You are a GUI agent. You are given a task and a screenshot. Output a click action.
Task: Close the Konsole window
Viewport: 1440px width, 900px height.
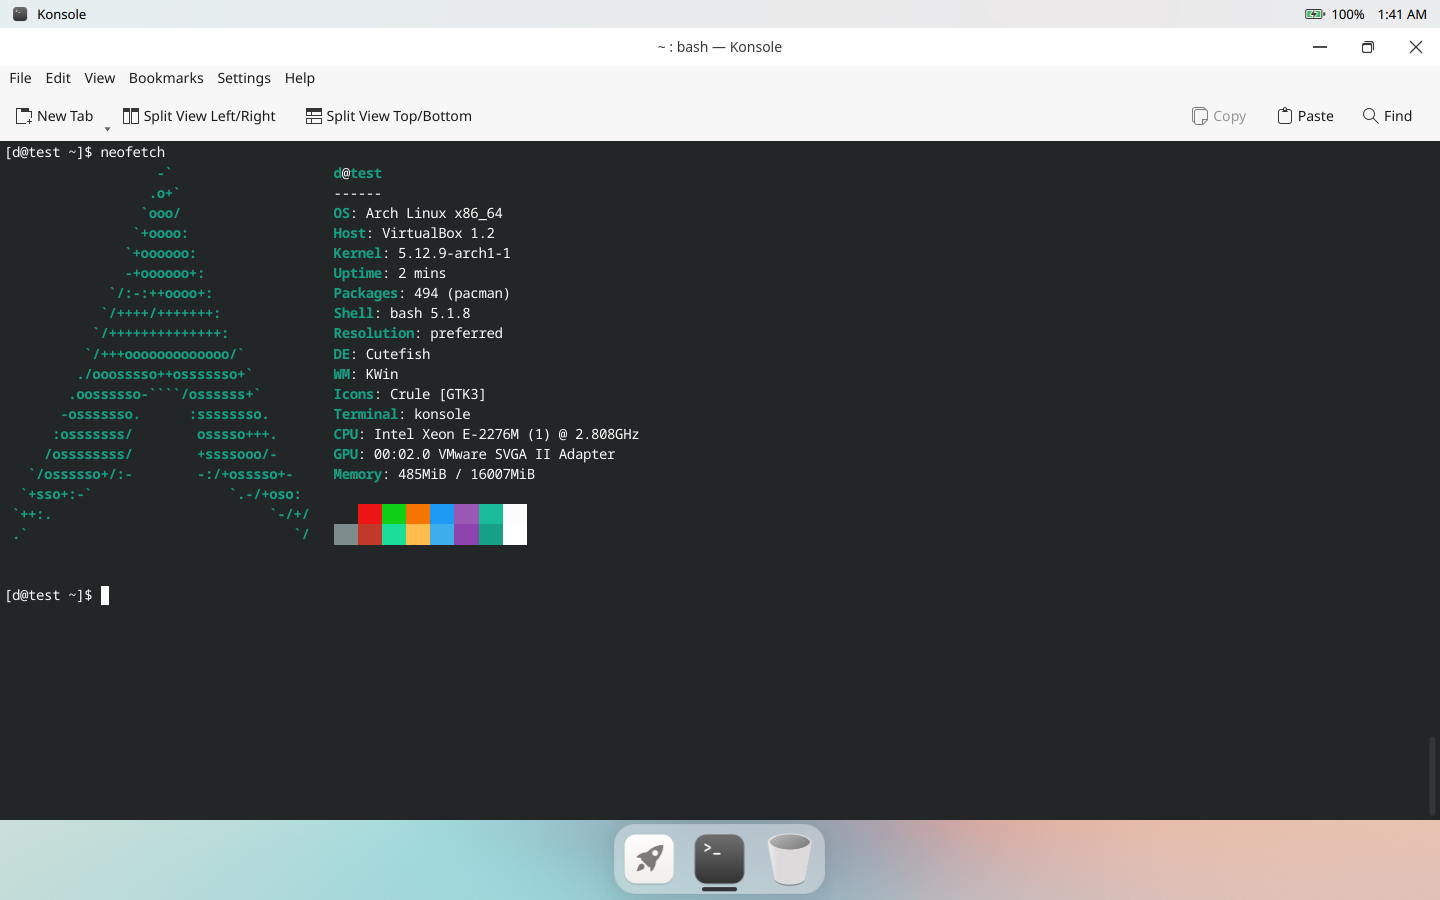tap(1416, 47)
